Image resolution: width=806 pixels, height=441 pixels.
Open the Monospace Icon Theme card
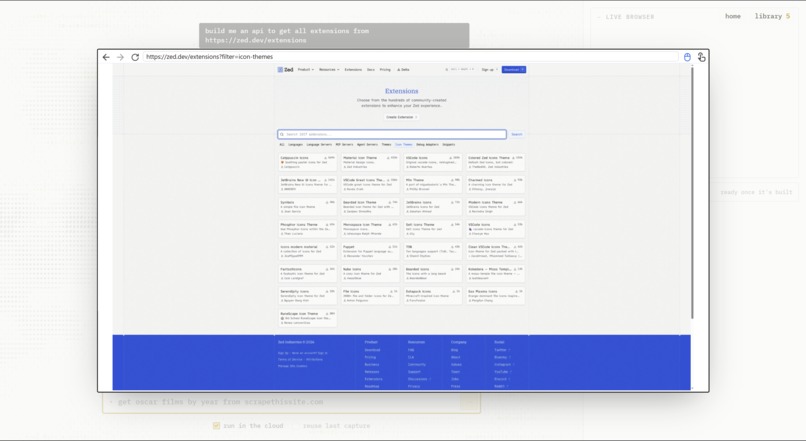click(370, 229)
